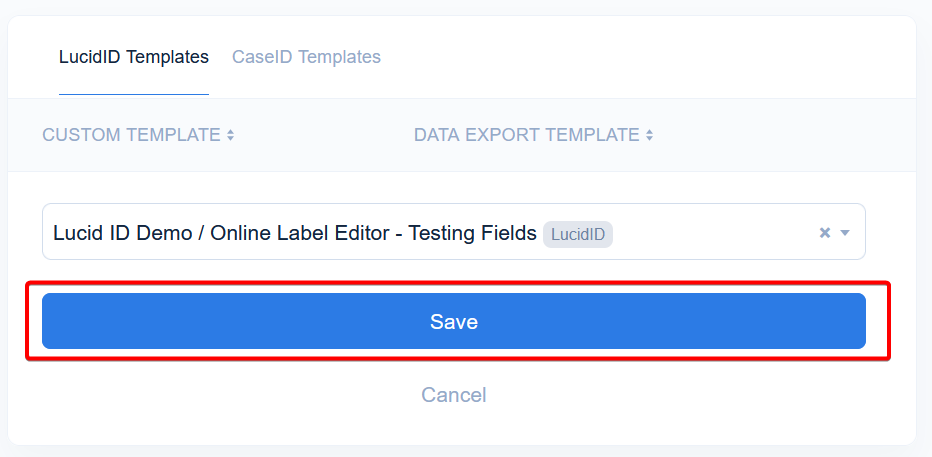Click the left edge of the Save button
The image size is (932, 457).
60,321
